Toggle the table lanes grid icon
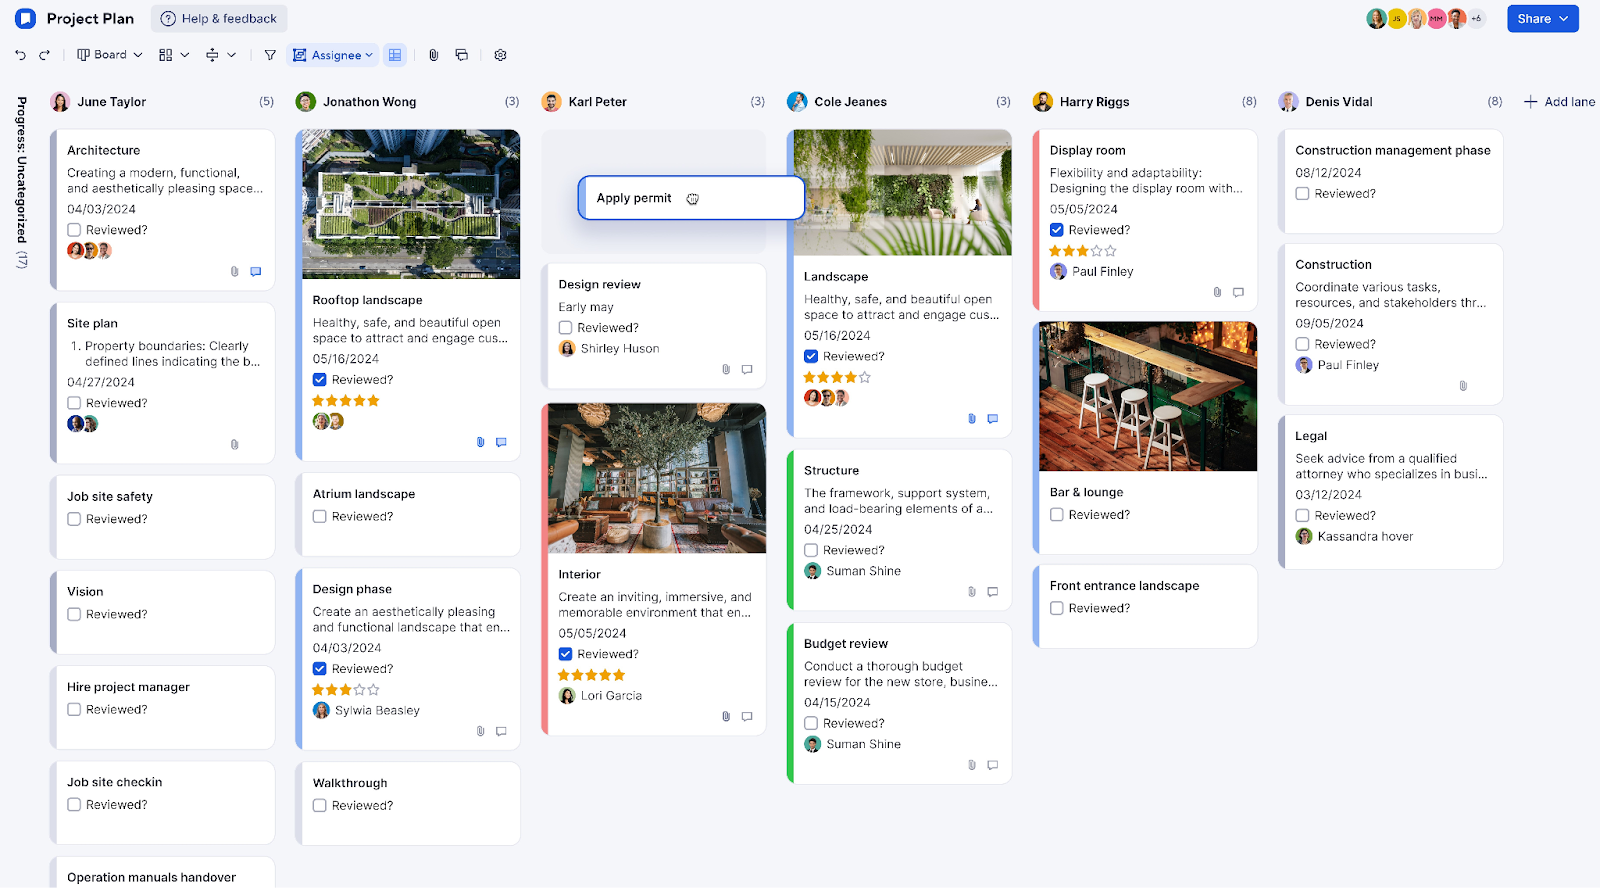Screen dimensions: 1600x888 pyautogui.click(x=395, y=55)
